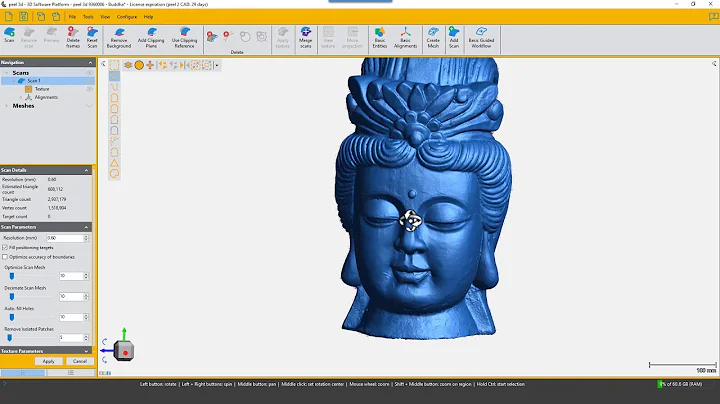Collapse left panel with viewport arrow

point(103,64)
